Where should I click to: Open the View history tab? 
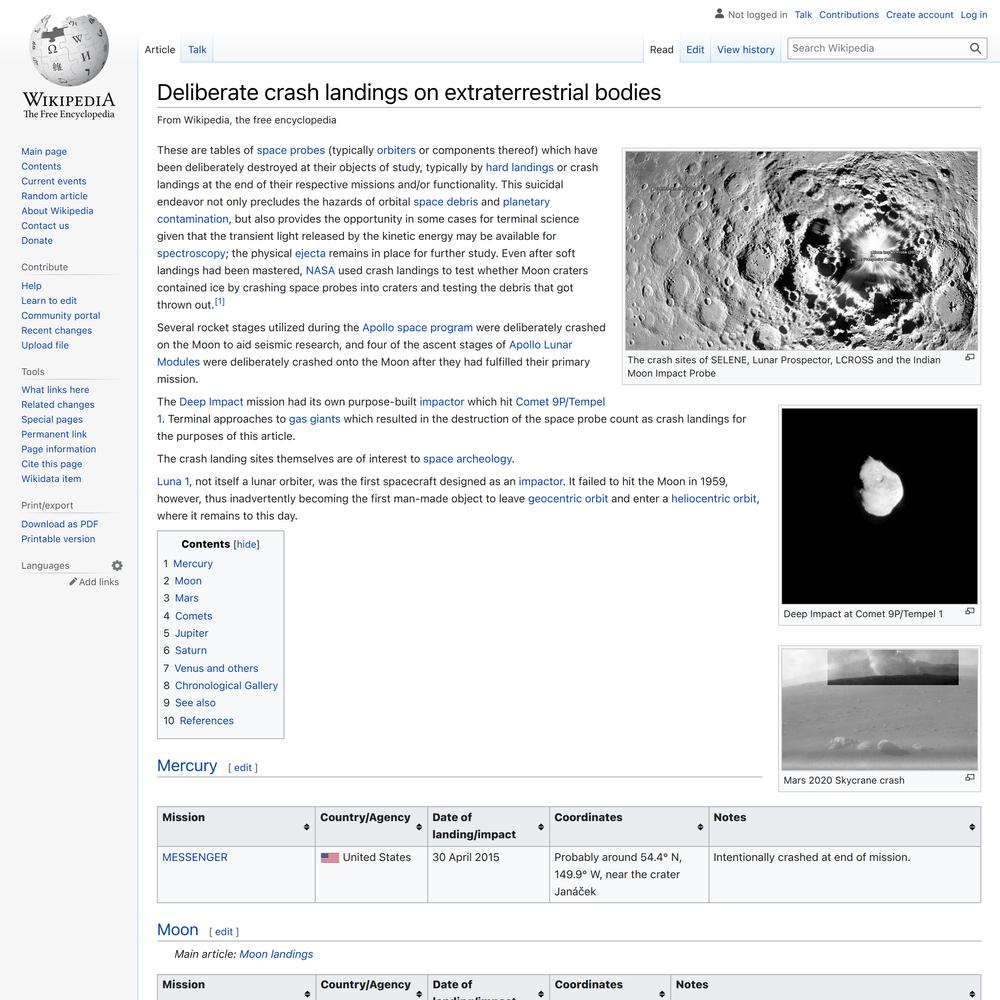point(746,50)
